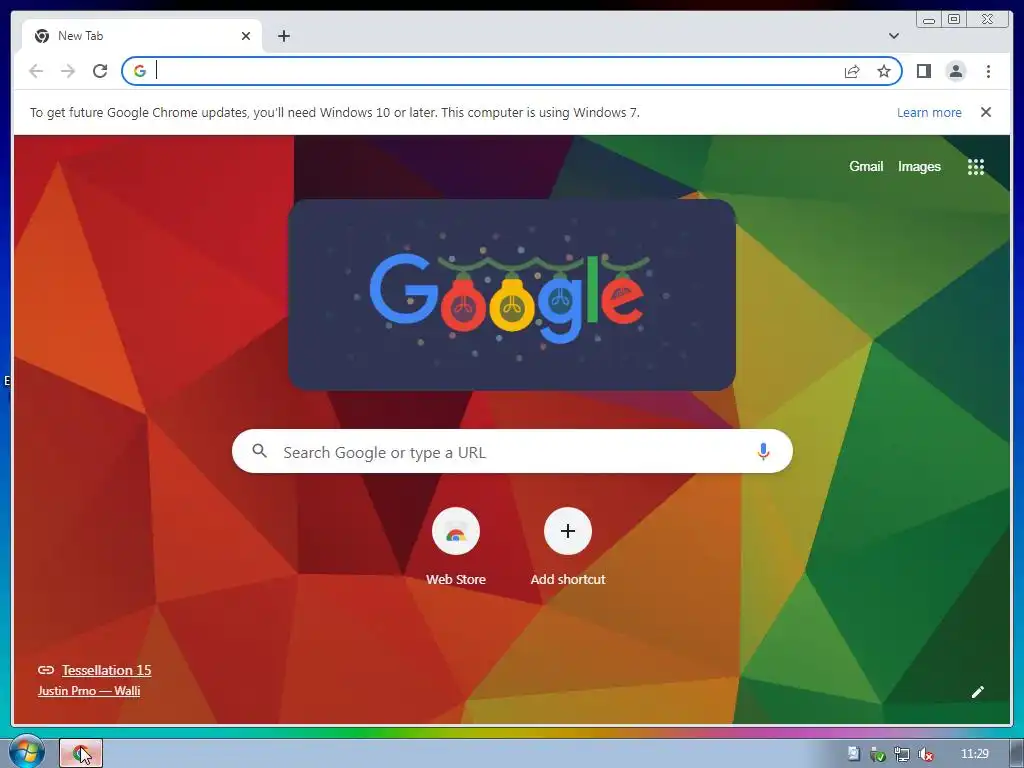Image resolution: width=1024 pixels, height=768 pixels.
Task: Click the Chrome taskbar button
Action: point(81,753)
